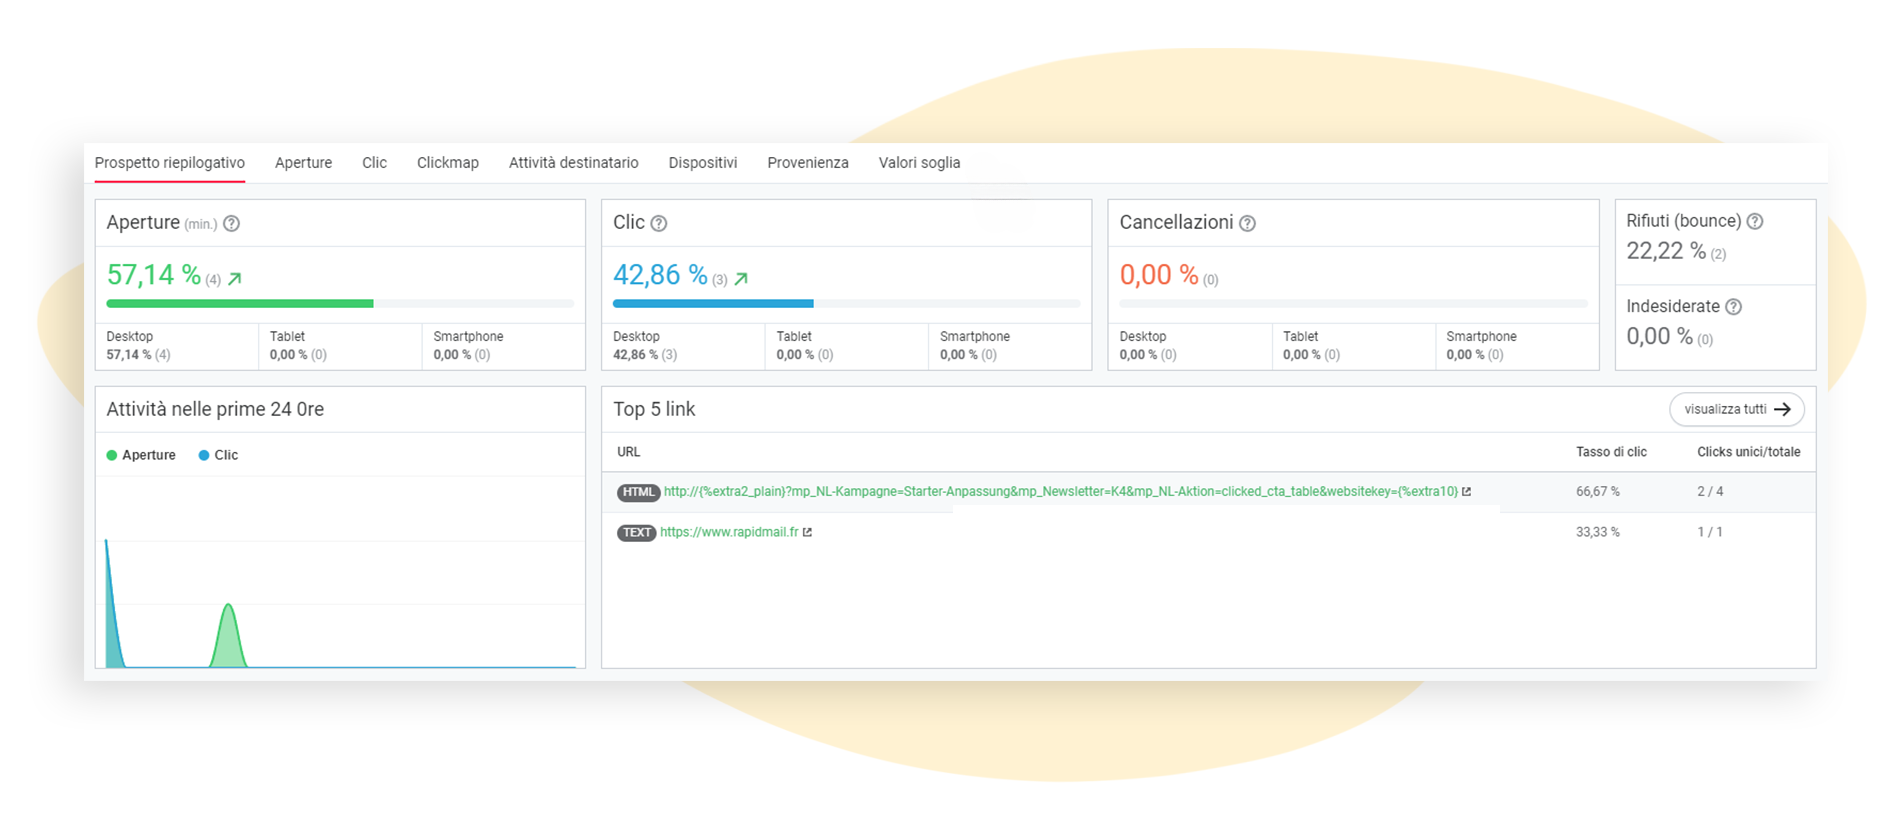Click green trend arrow beside 57,14 %
The height and width of the screenshot is (829, 1900).
[x=235, y=279]
